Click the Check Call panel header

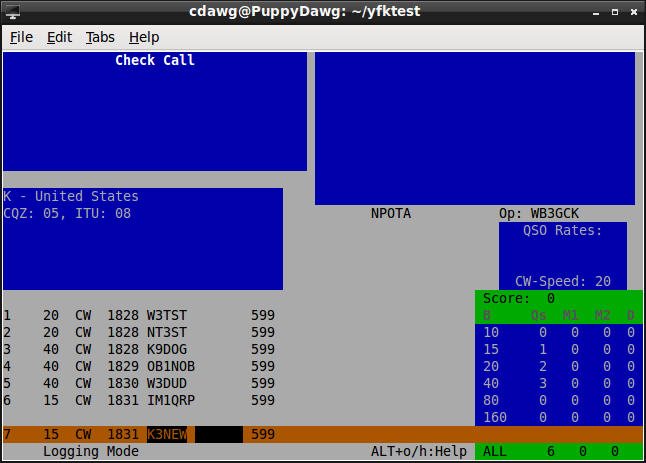coord(155,61)
